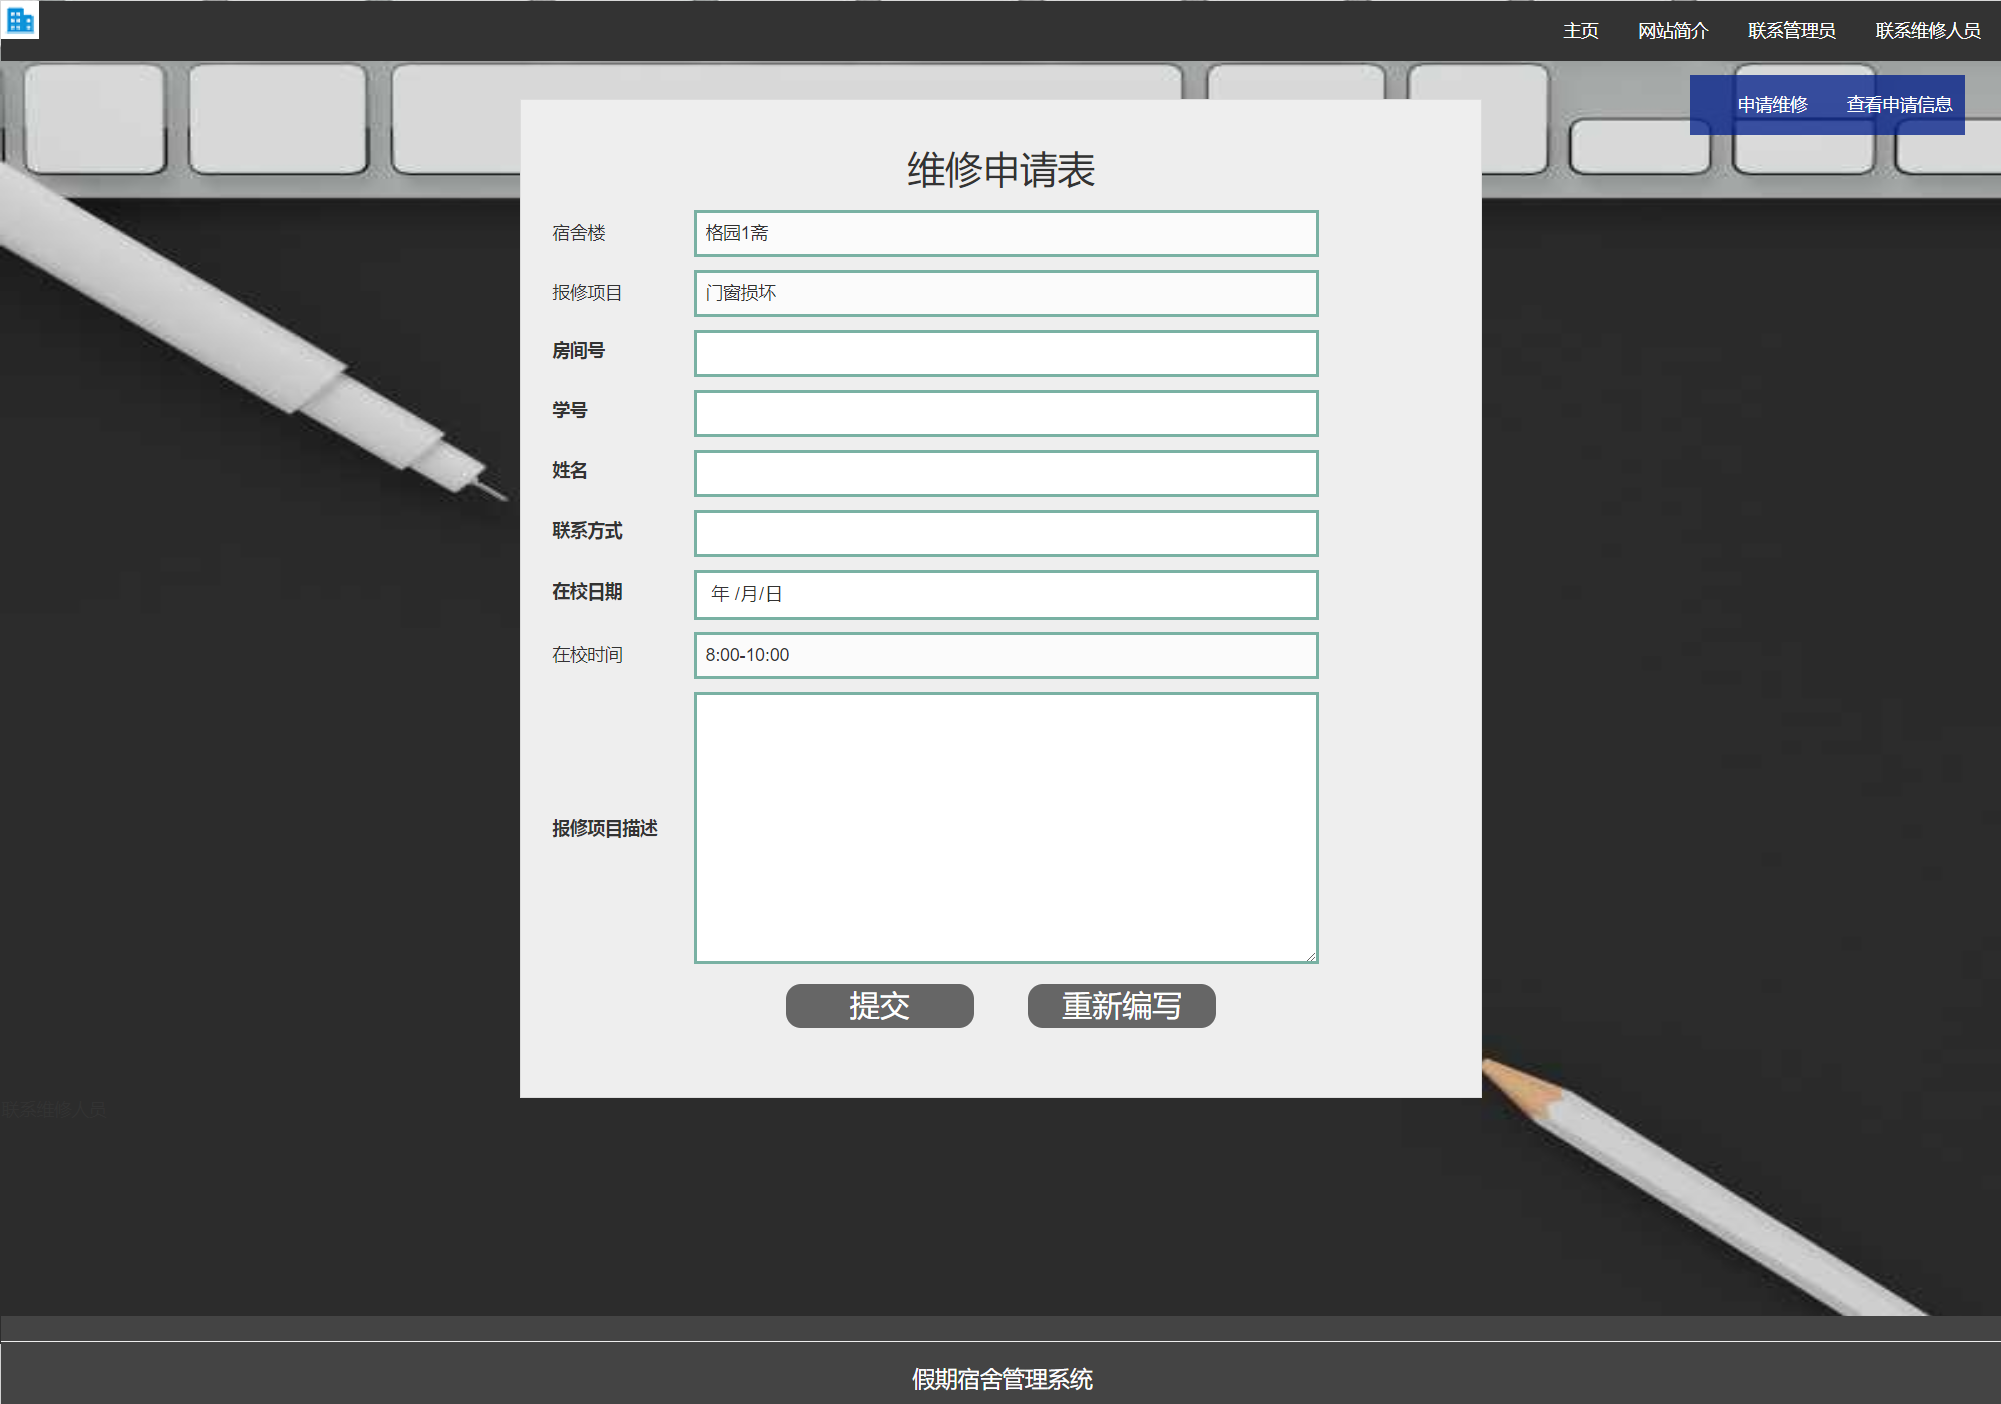
Task: Grab the textarea resize handle corner
Action: coord(1310,956)
